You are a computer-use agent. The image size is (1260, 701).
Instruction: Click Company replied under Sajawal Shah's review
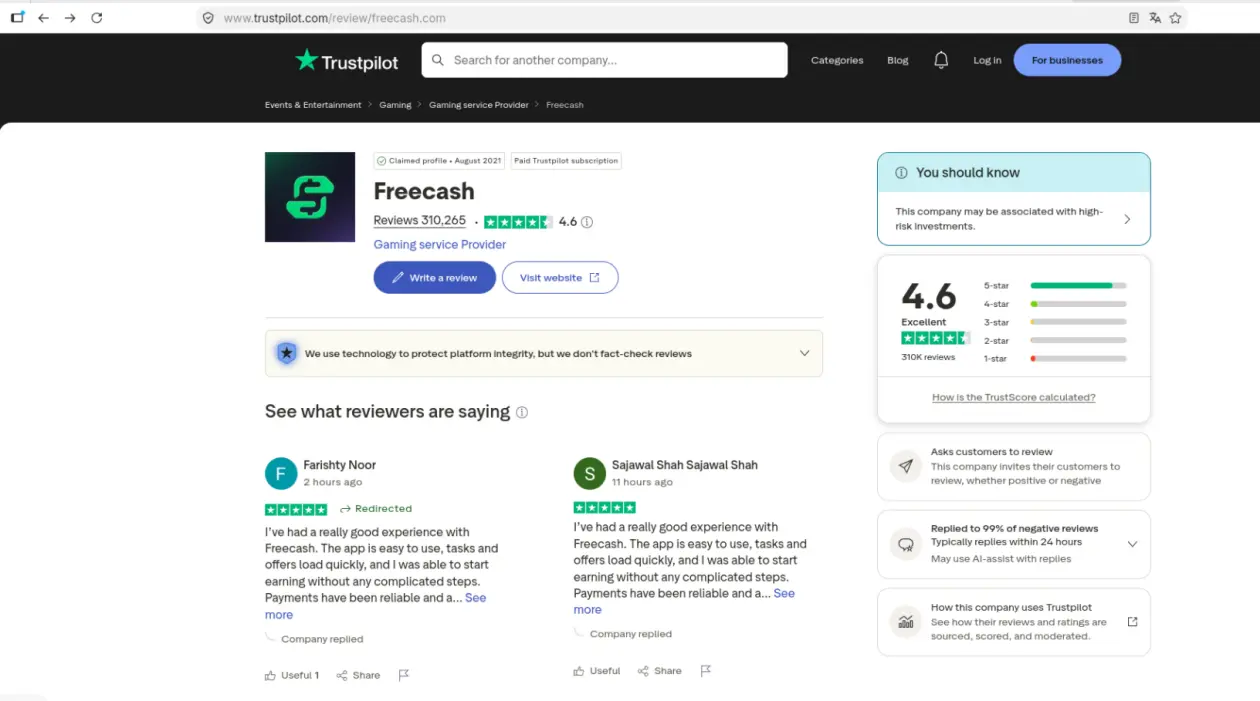pyautogui.click(x=631, y=634)
